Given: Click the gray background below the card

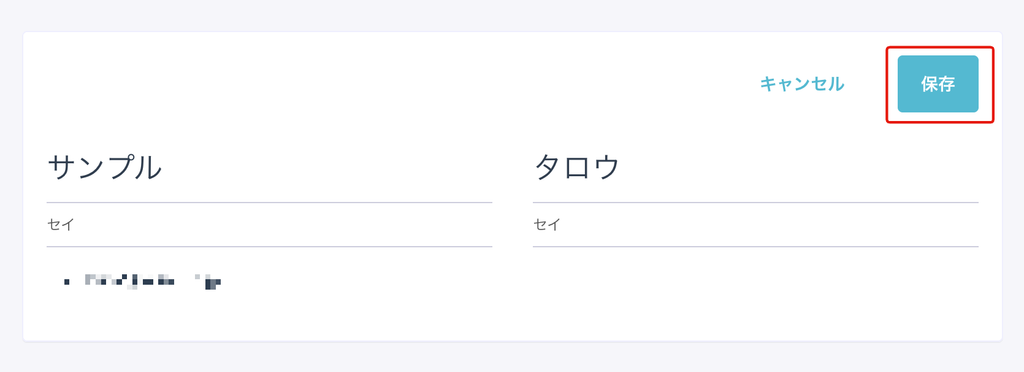Looking at the screenshot, I should (x=512, y=357).
